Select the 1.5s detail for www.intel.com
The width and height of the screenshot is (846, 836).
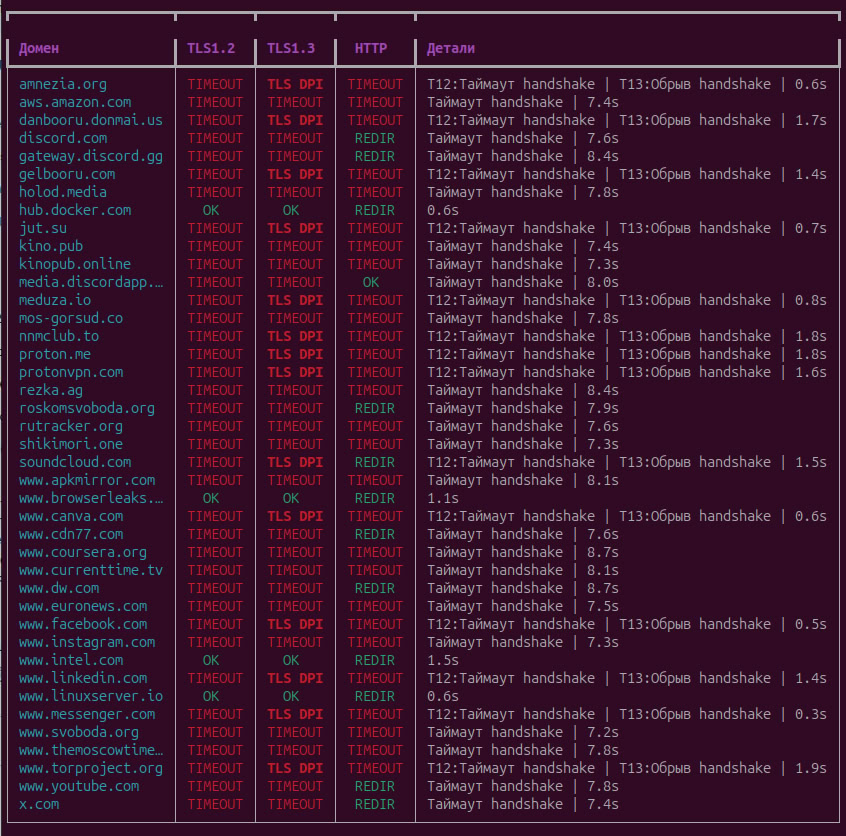point(442,660)
